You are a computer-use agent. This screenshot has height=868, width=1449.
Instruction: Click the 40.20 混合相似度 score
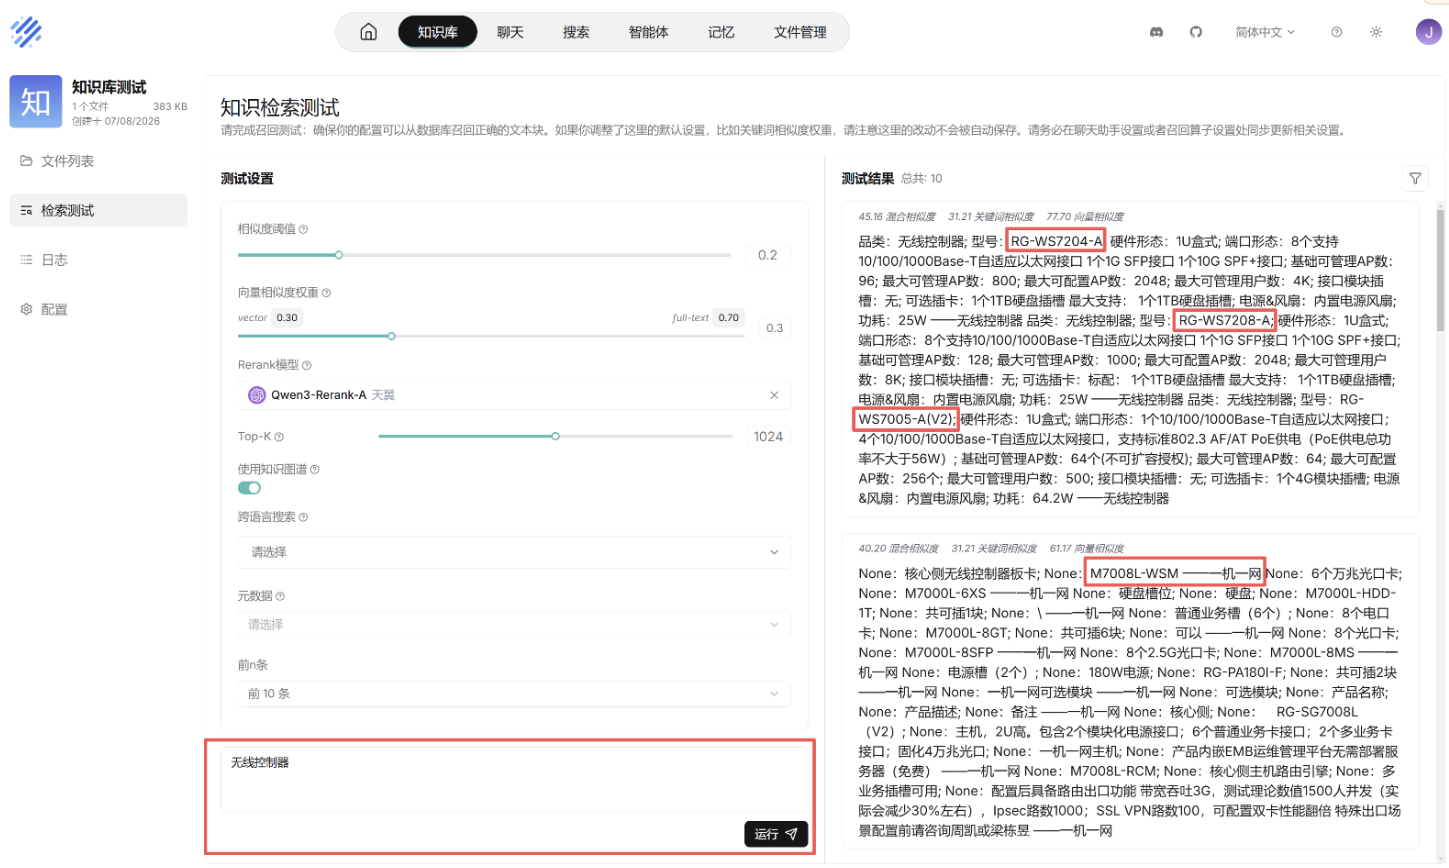[898, 548]
